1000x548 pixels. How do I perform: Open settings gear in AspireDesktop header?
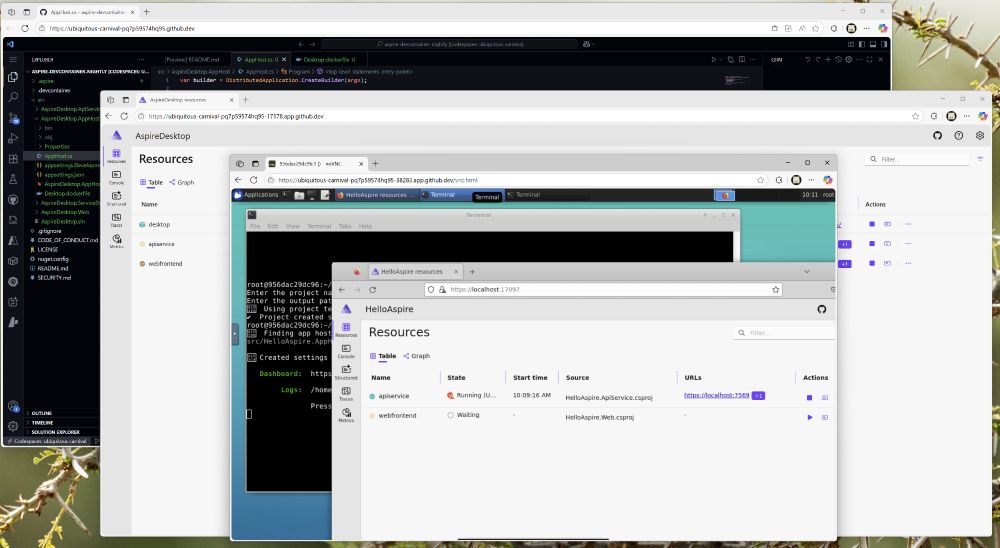pyautogui.click(x=980, y=135)
